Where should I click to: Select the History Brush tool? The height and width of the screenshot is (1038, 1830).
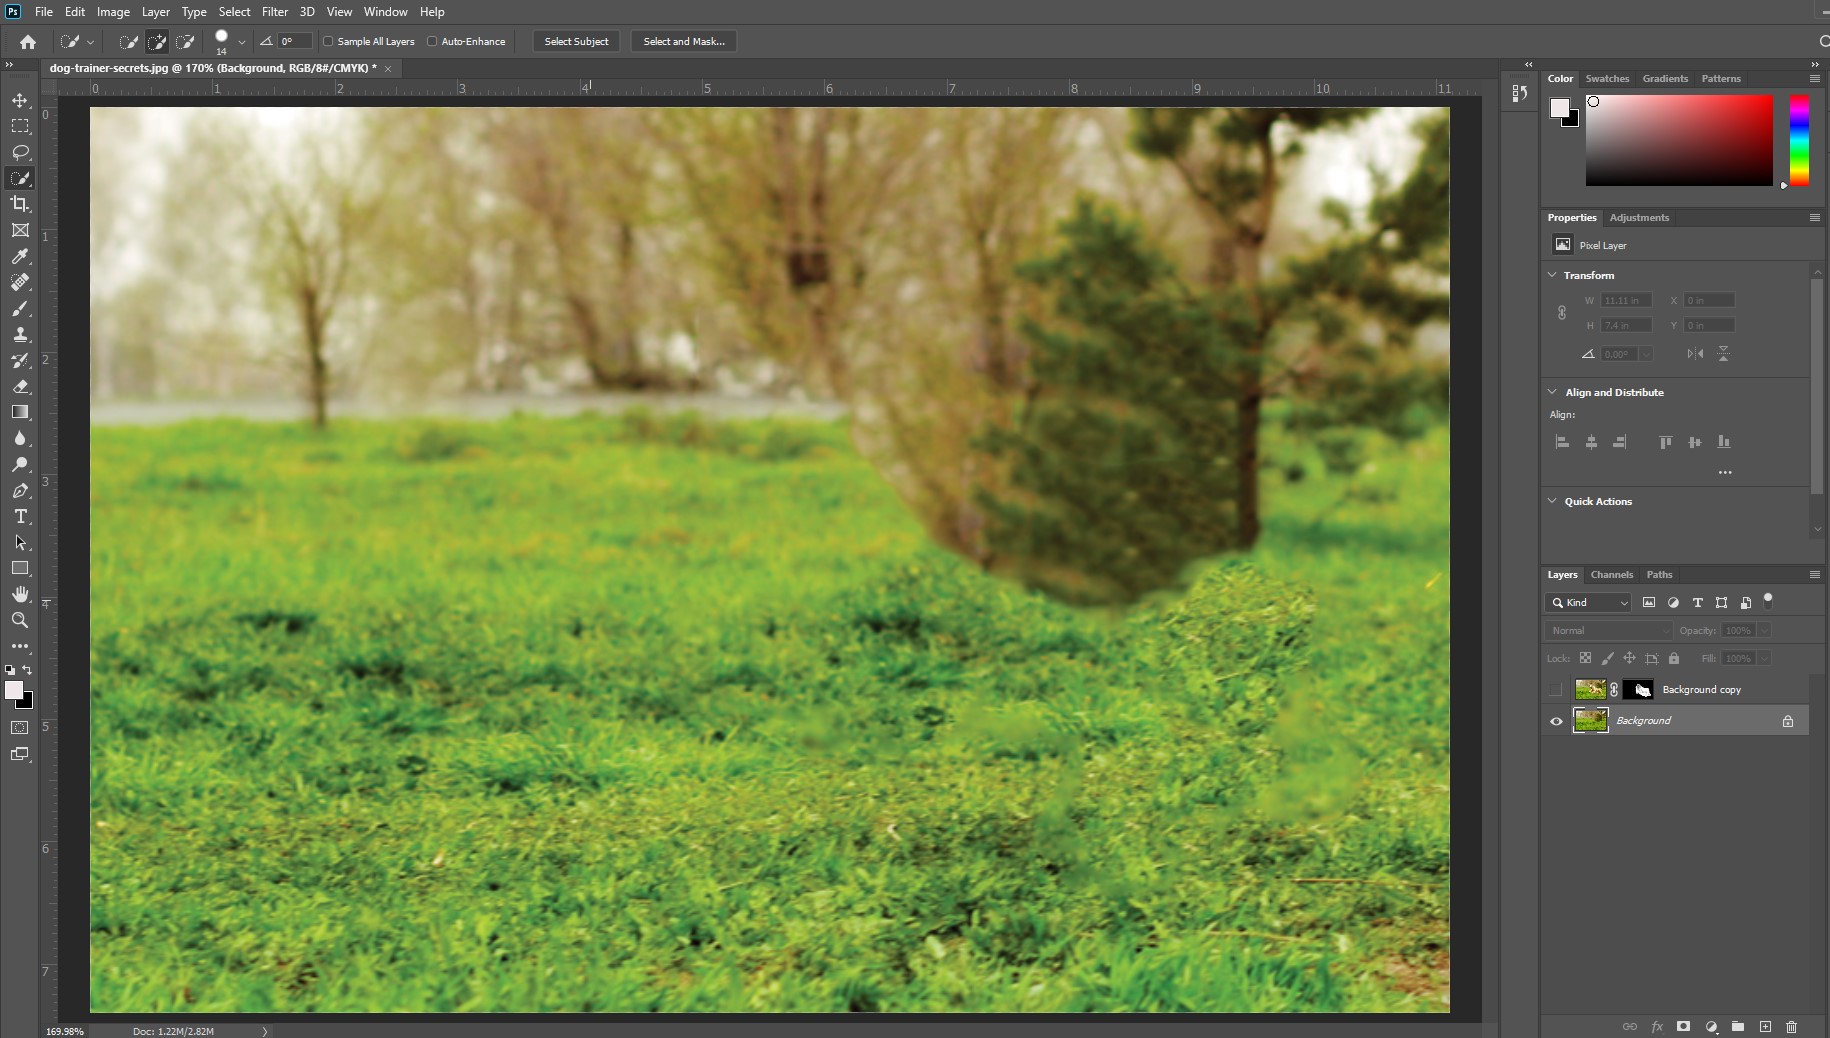click(20, 360)
